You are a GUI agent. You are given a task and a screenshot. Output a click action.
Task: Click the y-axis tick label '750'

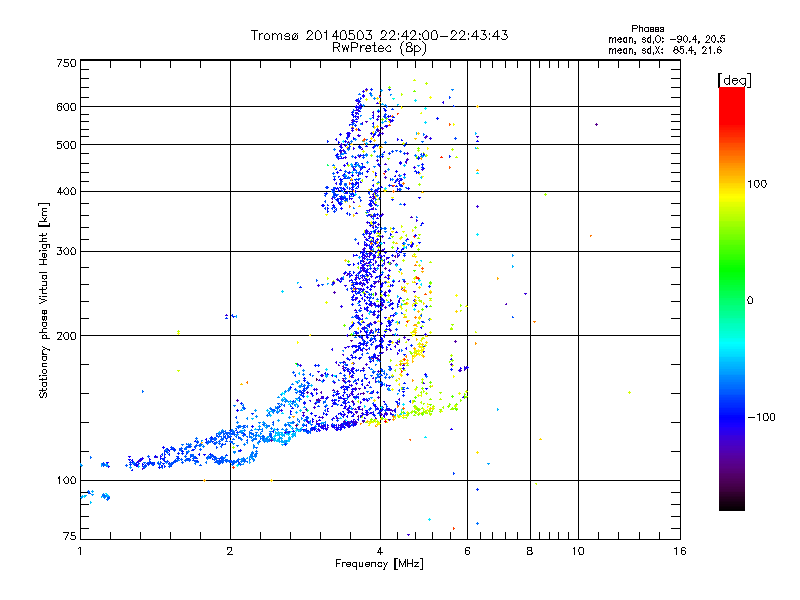(x=66, y=63)
